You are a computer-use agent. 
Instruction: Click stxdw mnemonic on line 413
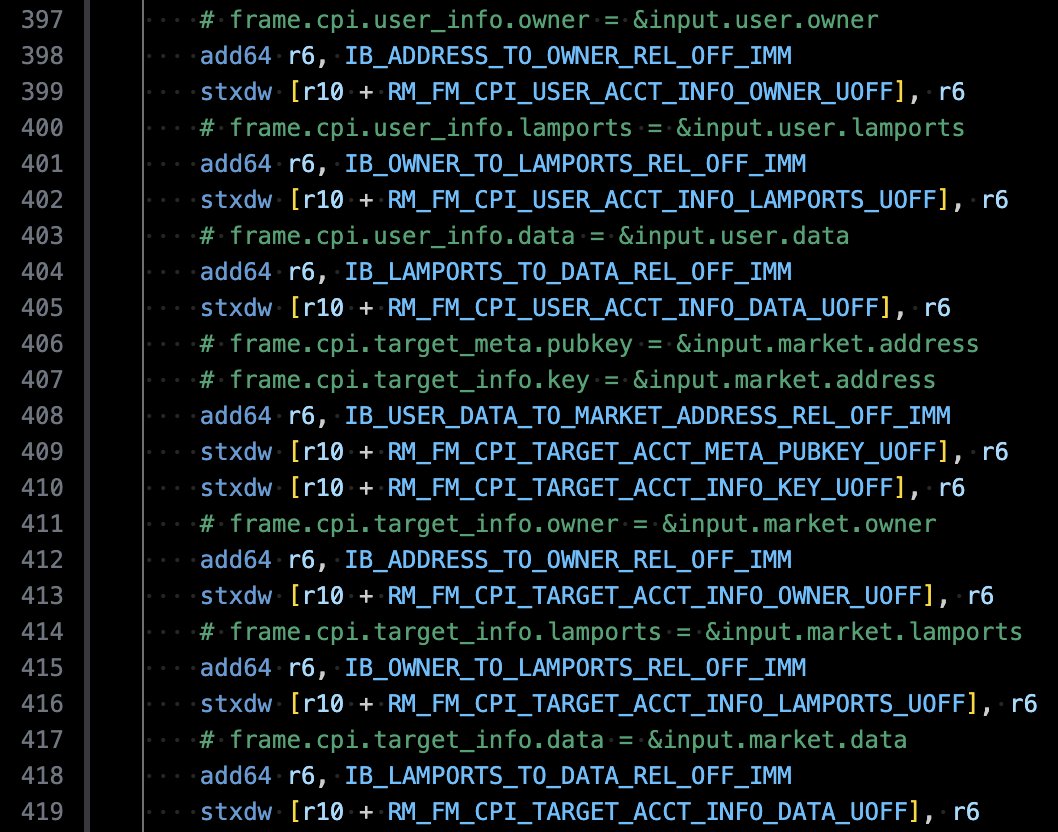pyautogui.click(x=236, y=596)
